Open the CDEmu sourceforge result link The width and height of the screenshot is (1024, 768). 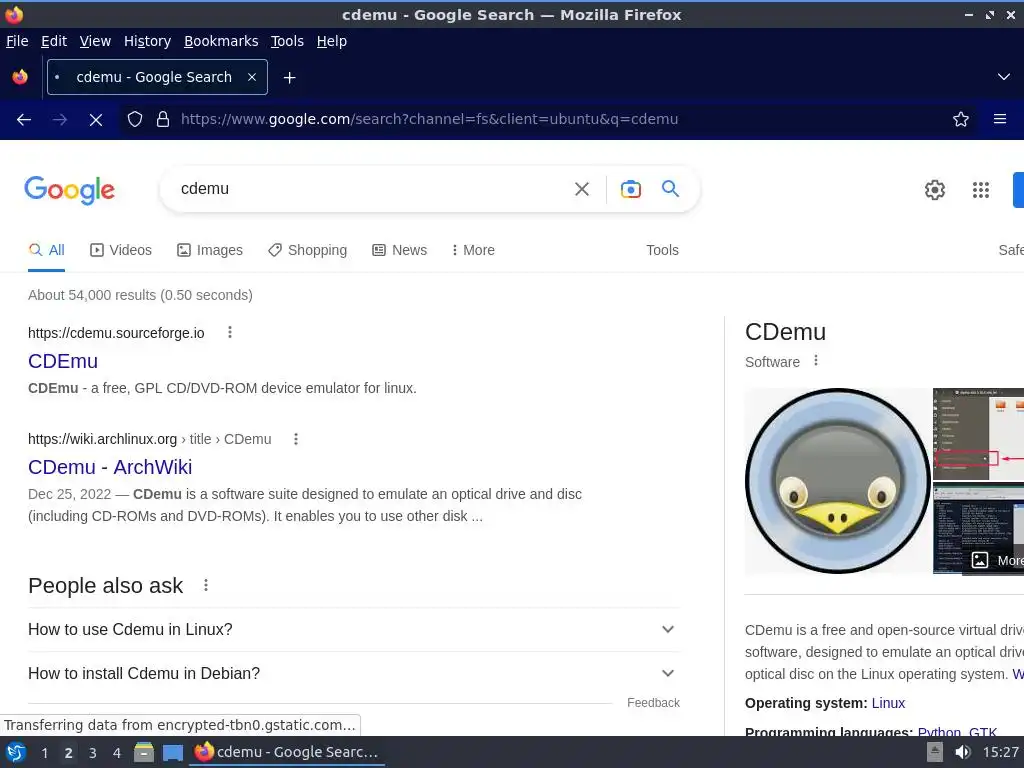click(x=63, y=361)
